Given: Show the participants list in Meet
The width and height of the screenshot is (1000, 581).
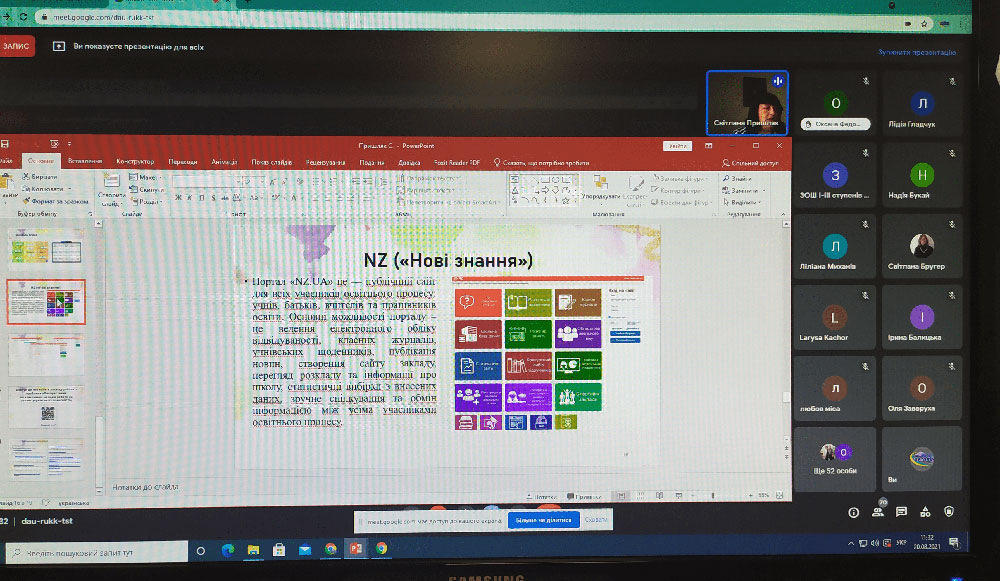Looking at the screenshot, I should [x=878, y=511].
